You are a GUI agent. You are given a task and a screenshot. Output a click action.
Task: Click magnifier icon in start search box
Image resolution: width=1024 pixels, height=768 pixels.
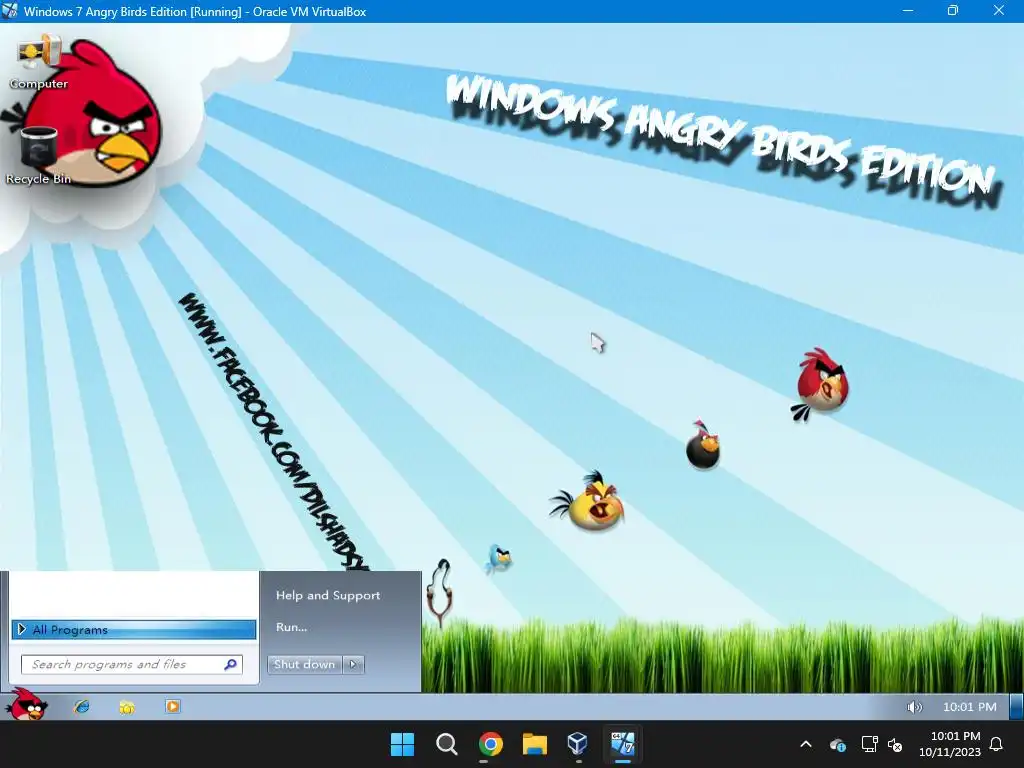(x=230, y=664)
